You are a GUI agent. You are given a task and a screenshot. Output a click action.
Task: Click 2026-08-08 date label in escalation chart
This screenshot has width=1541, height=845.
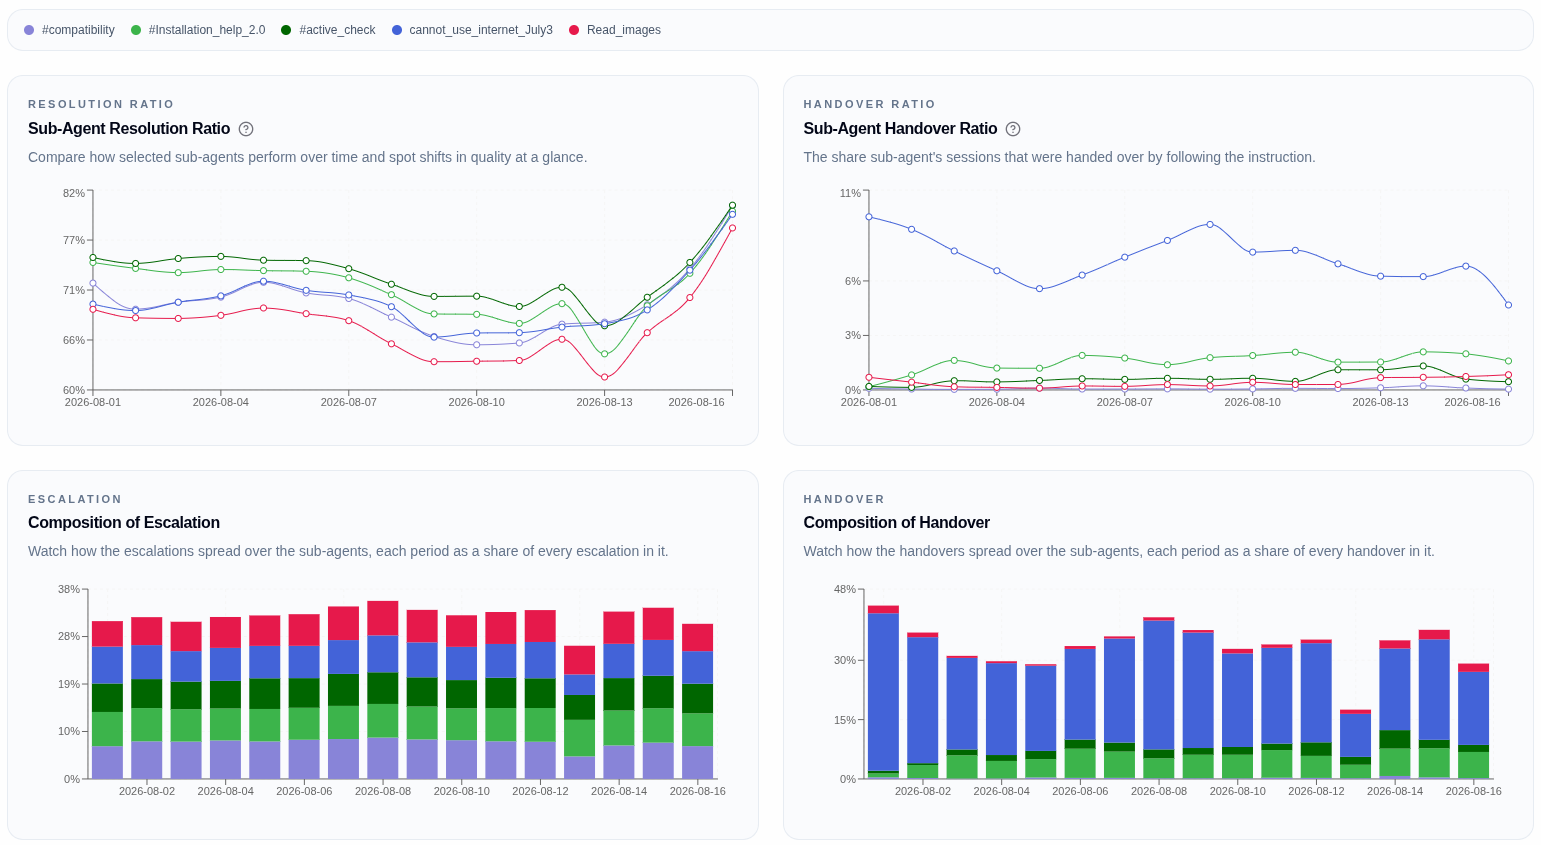pos(383,791)
